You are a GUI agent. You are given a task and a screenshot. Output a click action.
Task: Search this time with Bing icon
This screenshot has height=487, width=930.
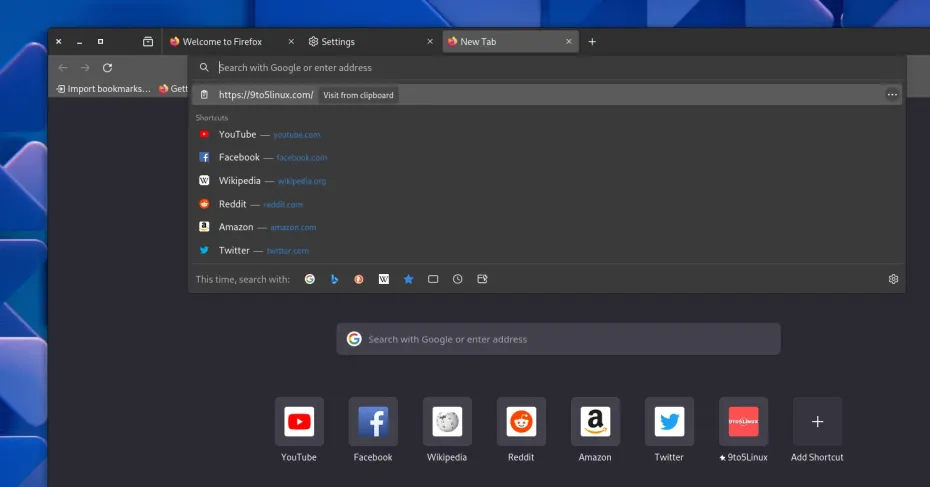click(x=335, y=279)
